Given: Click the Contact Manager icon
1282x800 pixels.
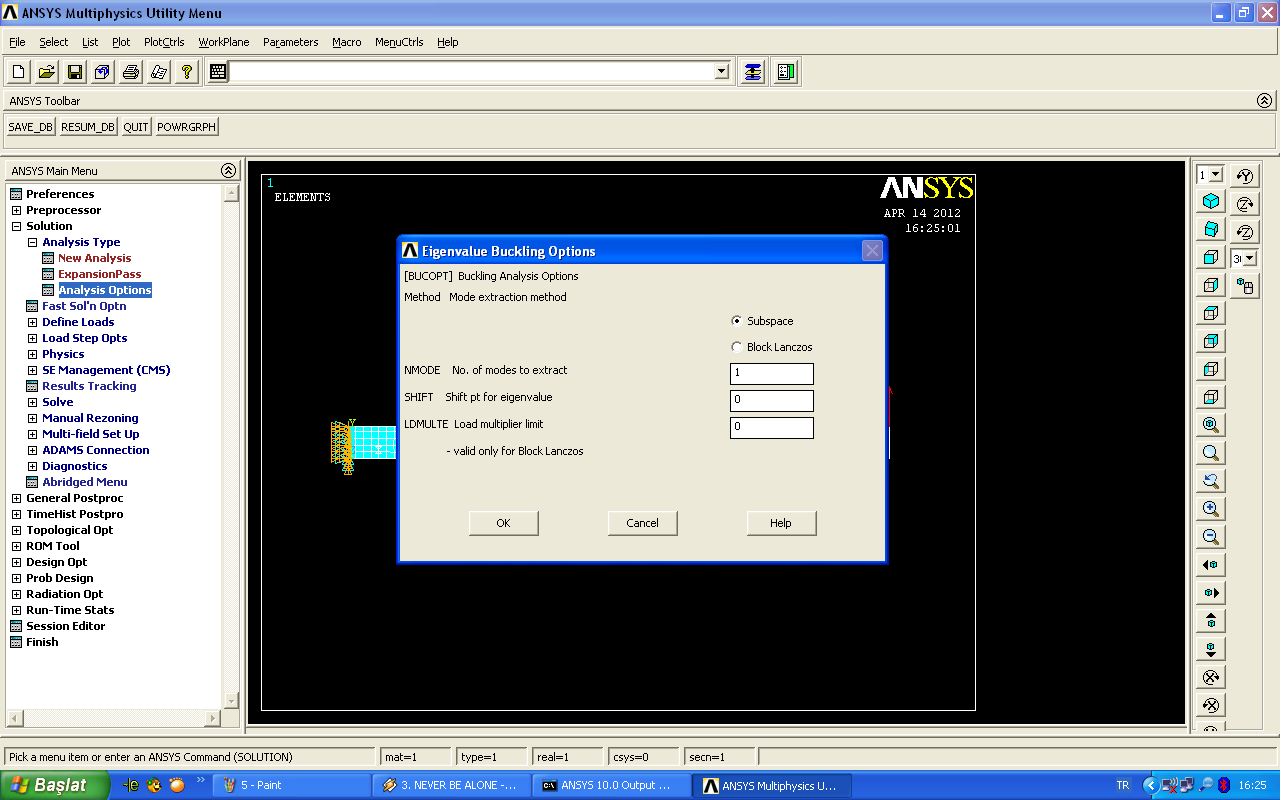Looking at the screenshot, I should pyautogui.click(x=786, y=72).
